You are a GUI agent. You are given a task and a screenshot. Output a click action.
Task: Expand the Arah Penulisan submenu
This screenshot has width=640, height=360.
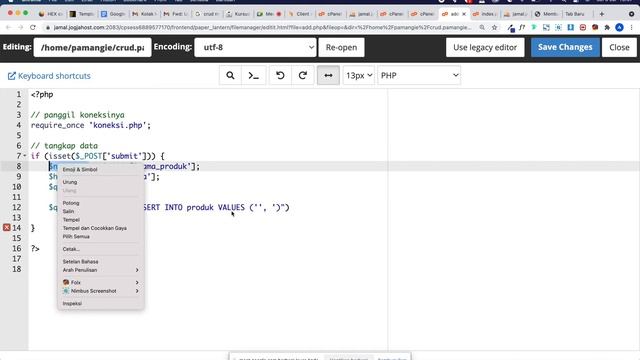[x=100, y=270]
